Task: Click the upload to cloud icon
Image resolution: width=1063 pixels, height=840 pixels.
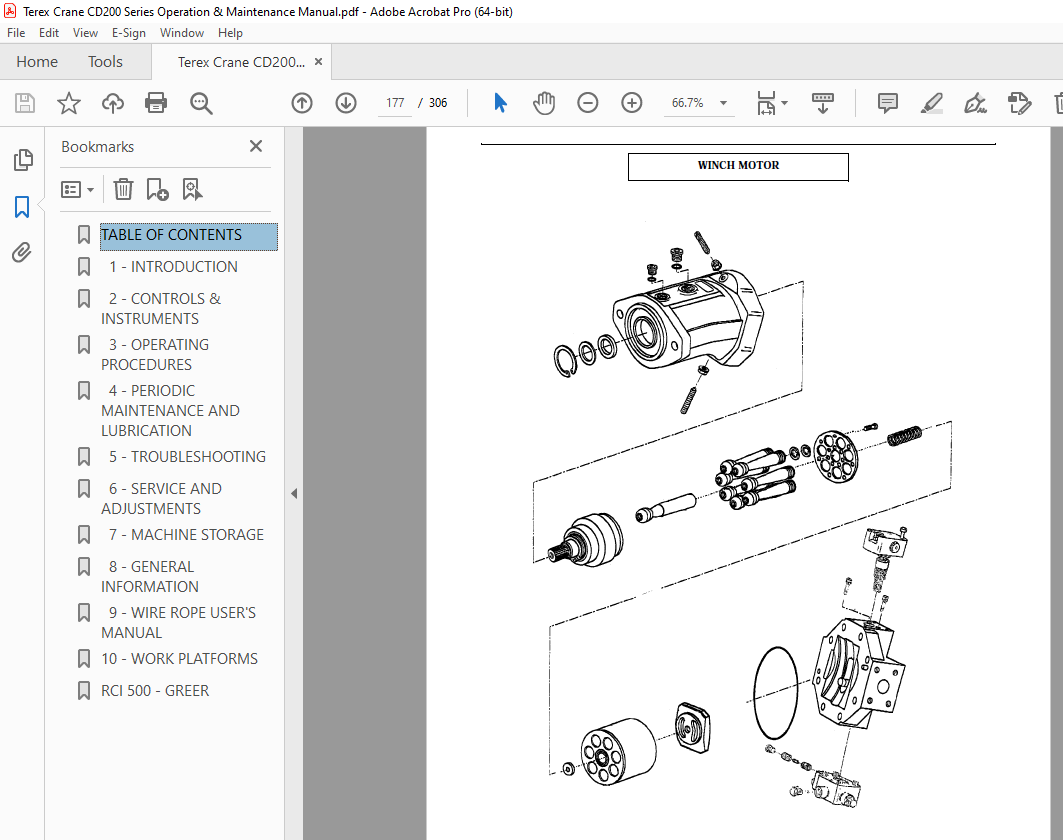Action: pyautogui.click(x=113, y=103)
